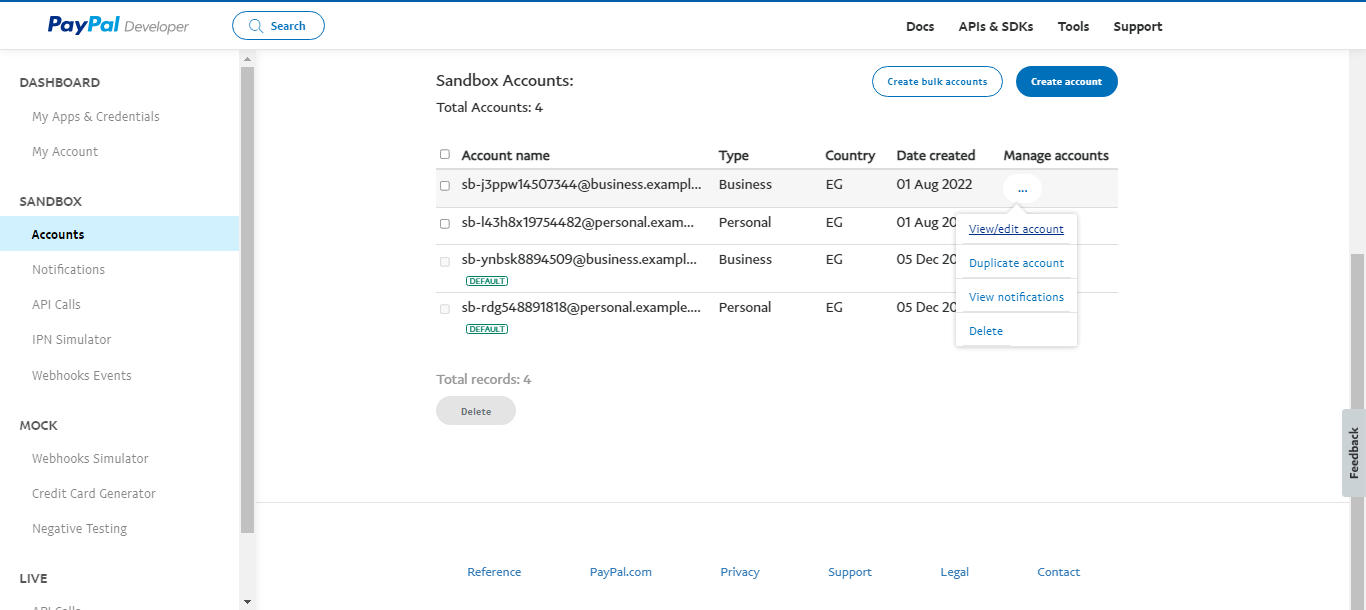Screen dimensions: 1366x610
Task: Click the Date created column header
Action: (936, 156)
